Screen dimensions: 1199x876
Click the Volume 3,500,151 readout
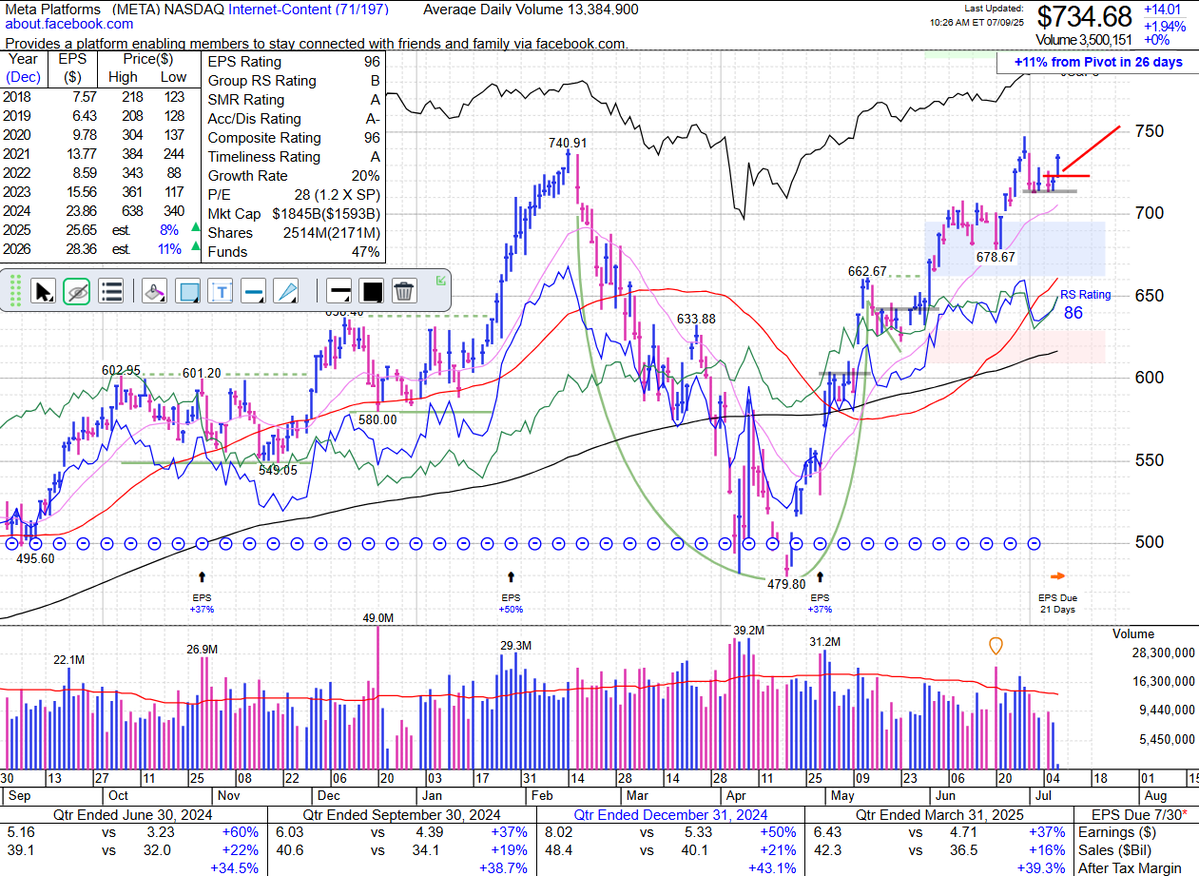click(1084, 40)
